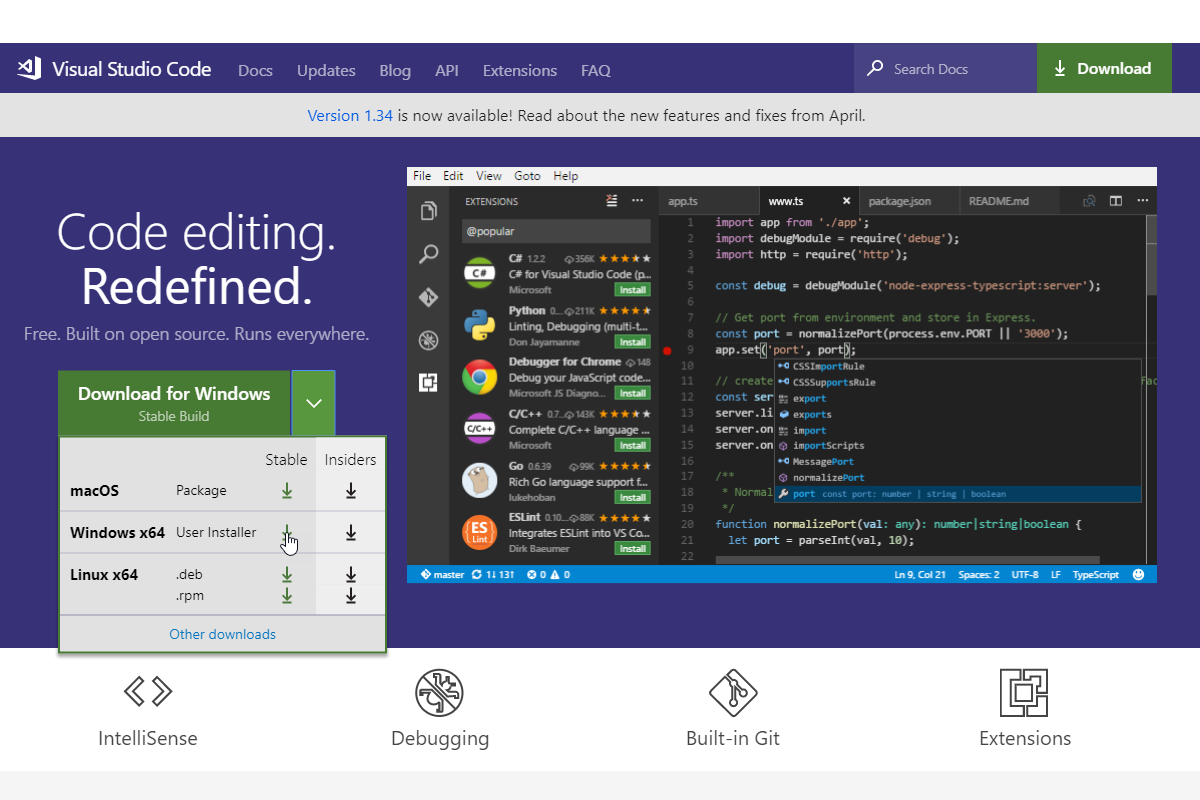
Task: Click UTF-8 encoding in status bar
Action: point(1025,574)
